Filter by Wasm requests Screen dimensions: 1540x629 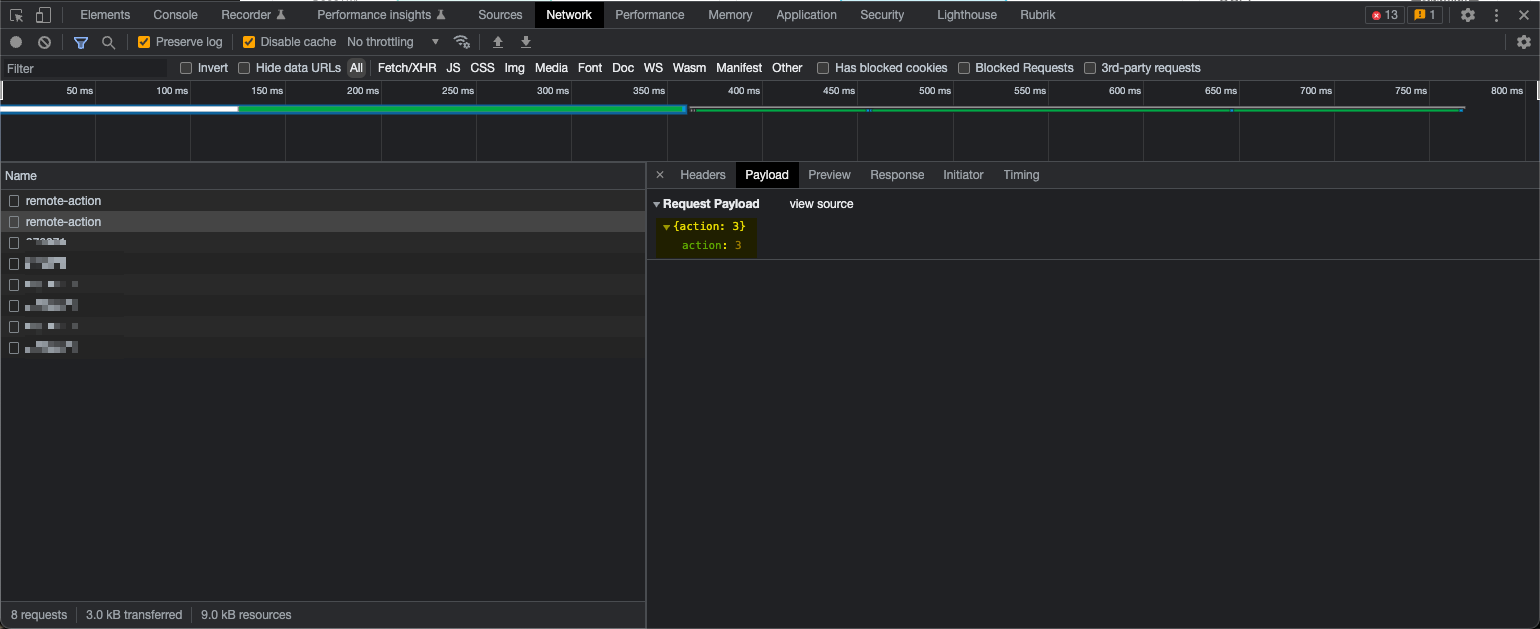point(689,68)
